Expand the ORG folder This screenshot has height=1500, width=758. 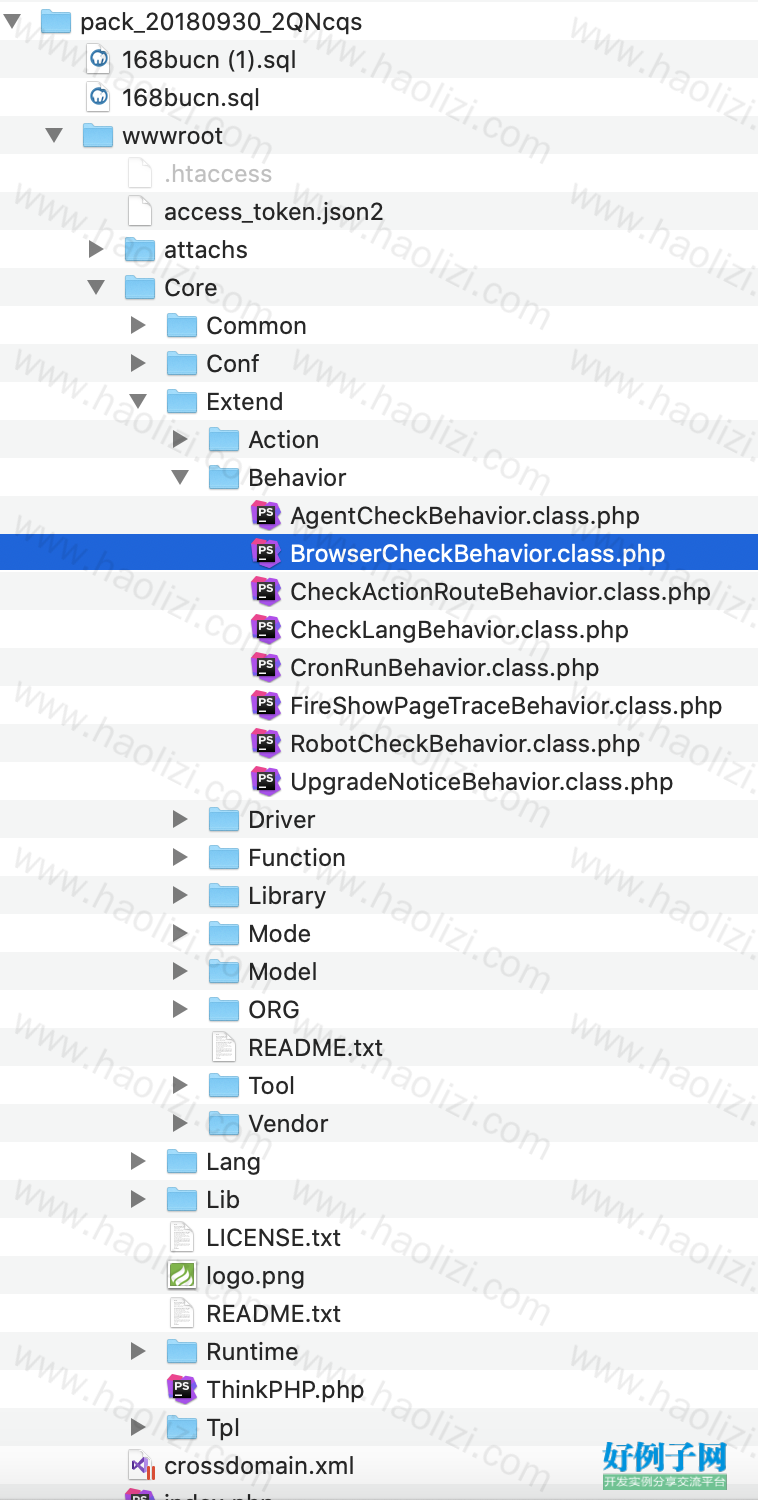(x=180, y=1009)
